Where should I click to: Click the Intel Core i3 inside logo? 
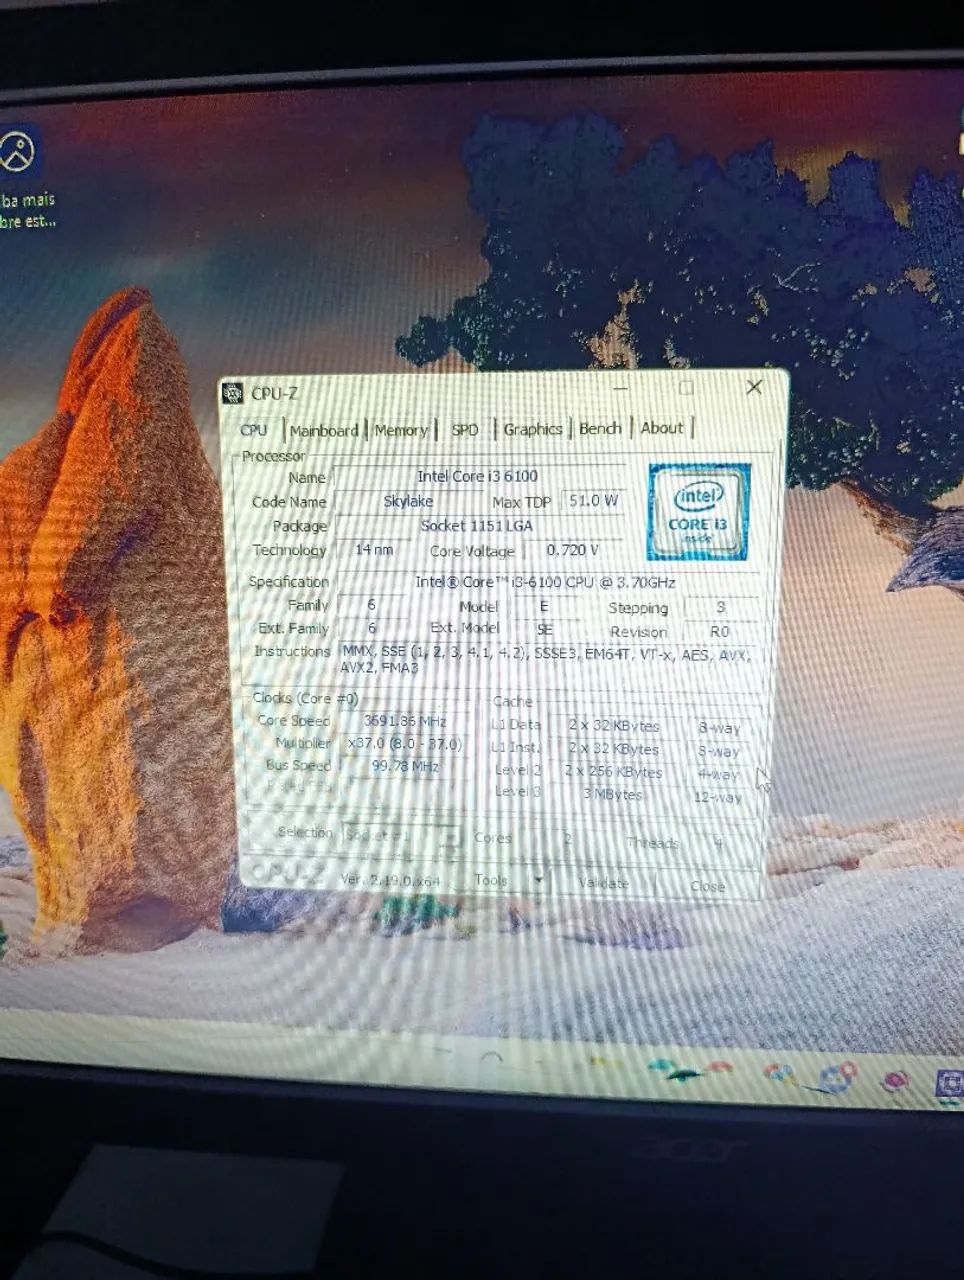click(699, 511)
